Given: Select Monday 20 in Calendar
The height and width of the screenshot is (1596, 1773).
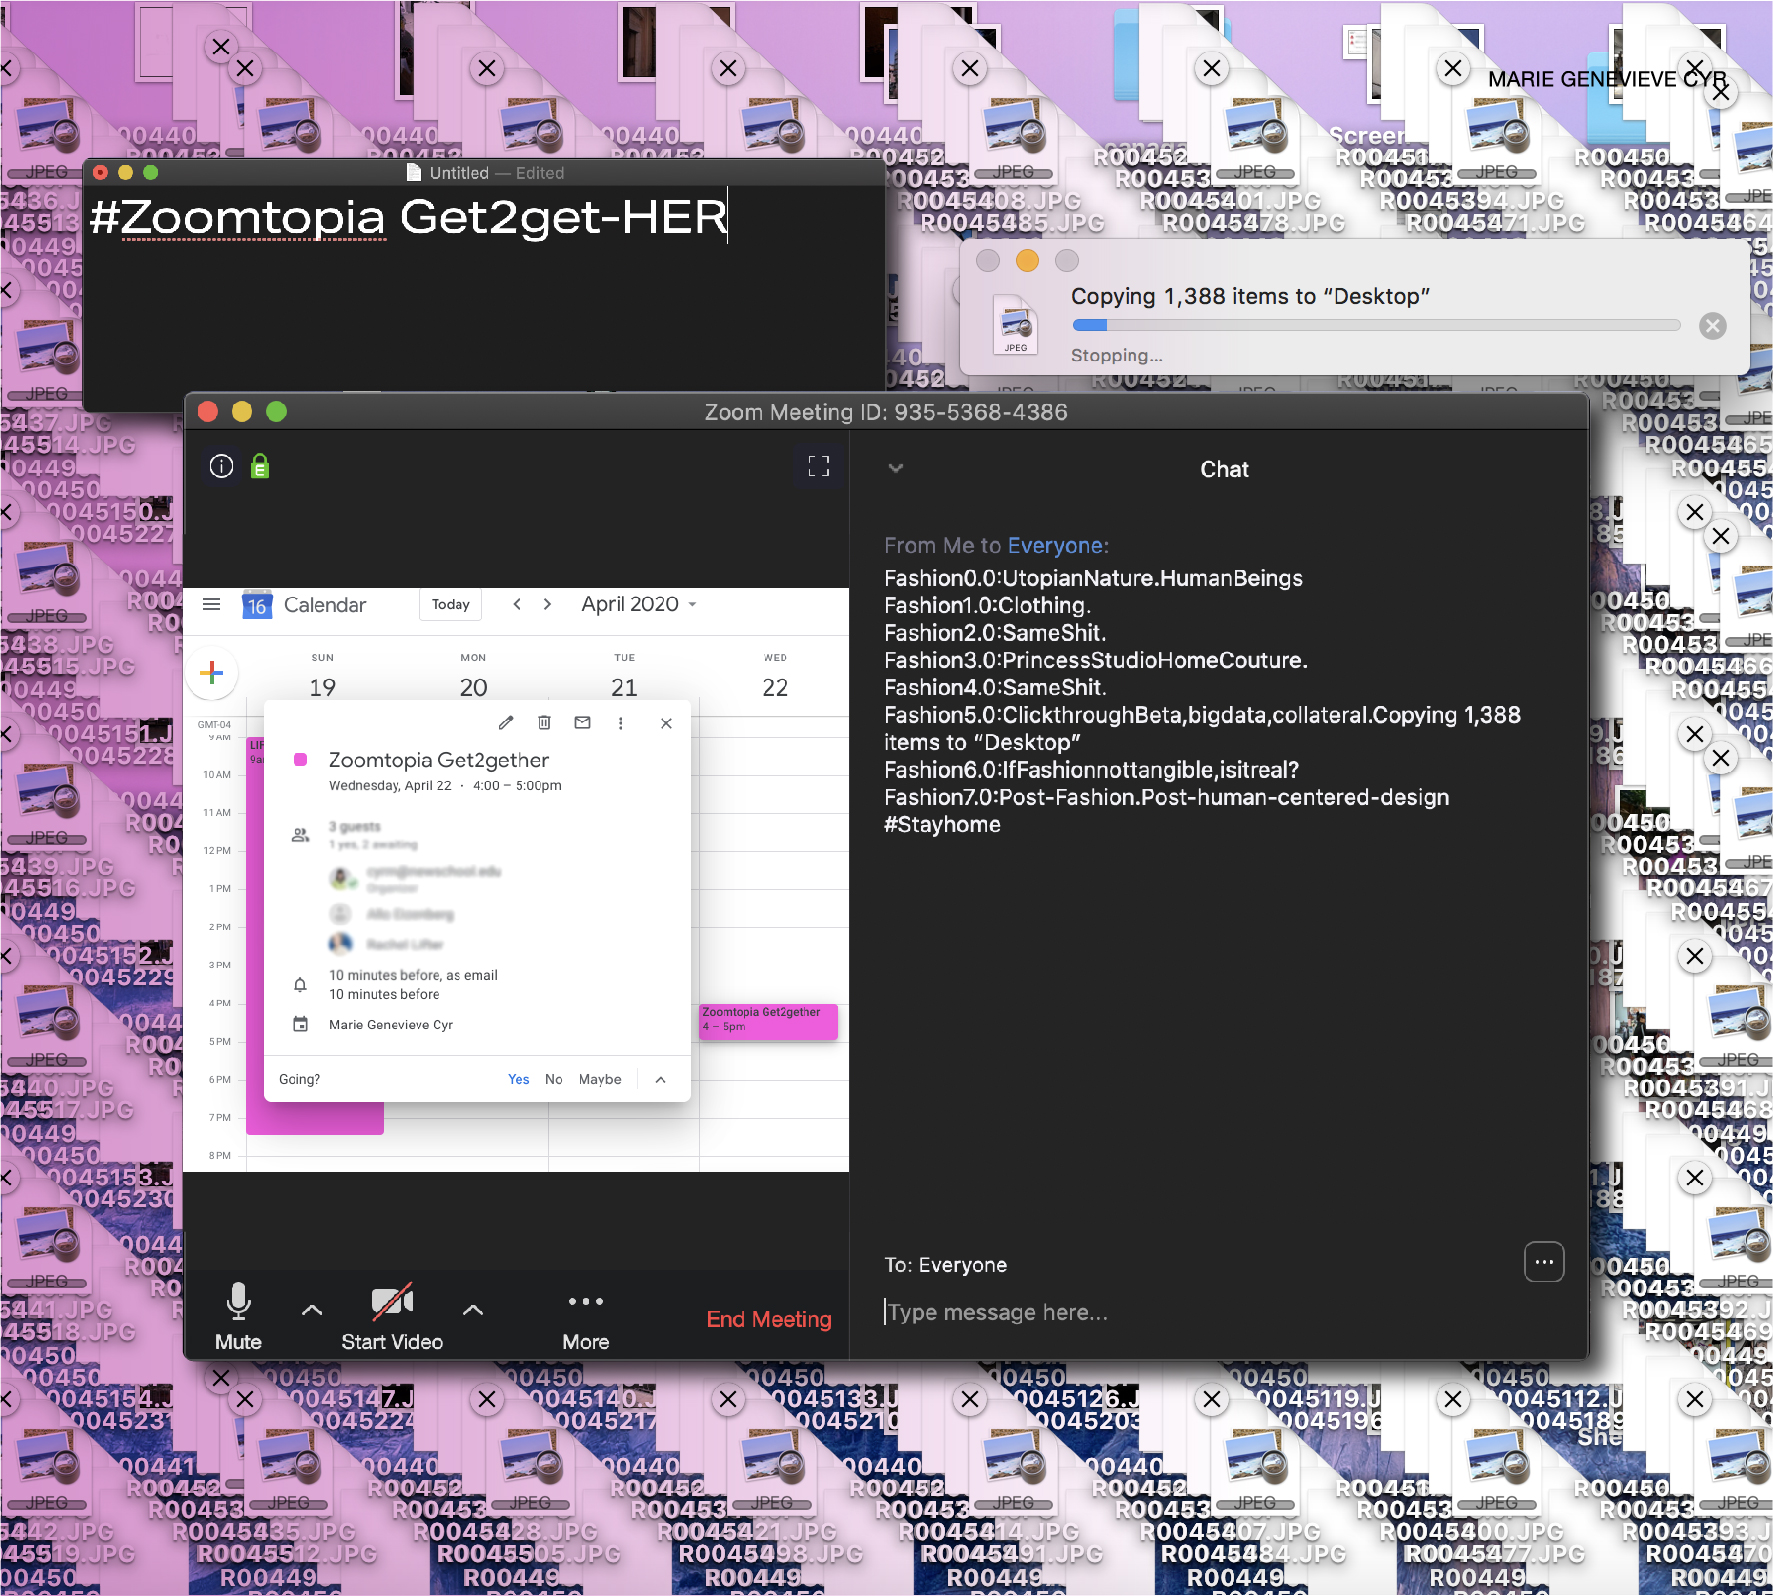Looking at the screenshot, I should coord(473,687).
